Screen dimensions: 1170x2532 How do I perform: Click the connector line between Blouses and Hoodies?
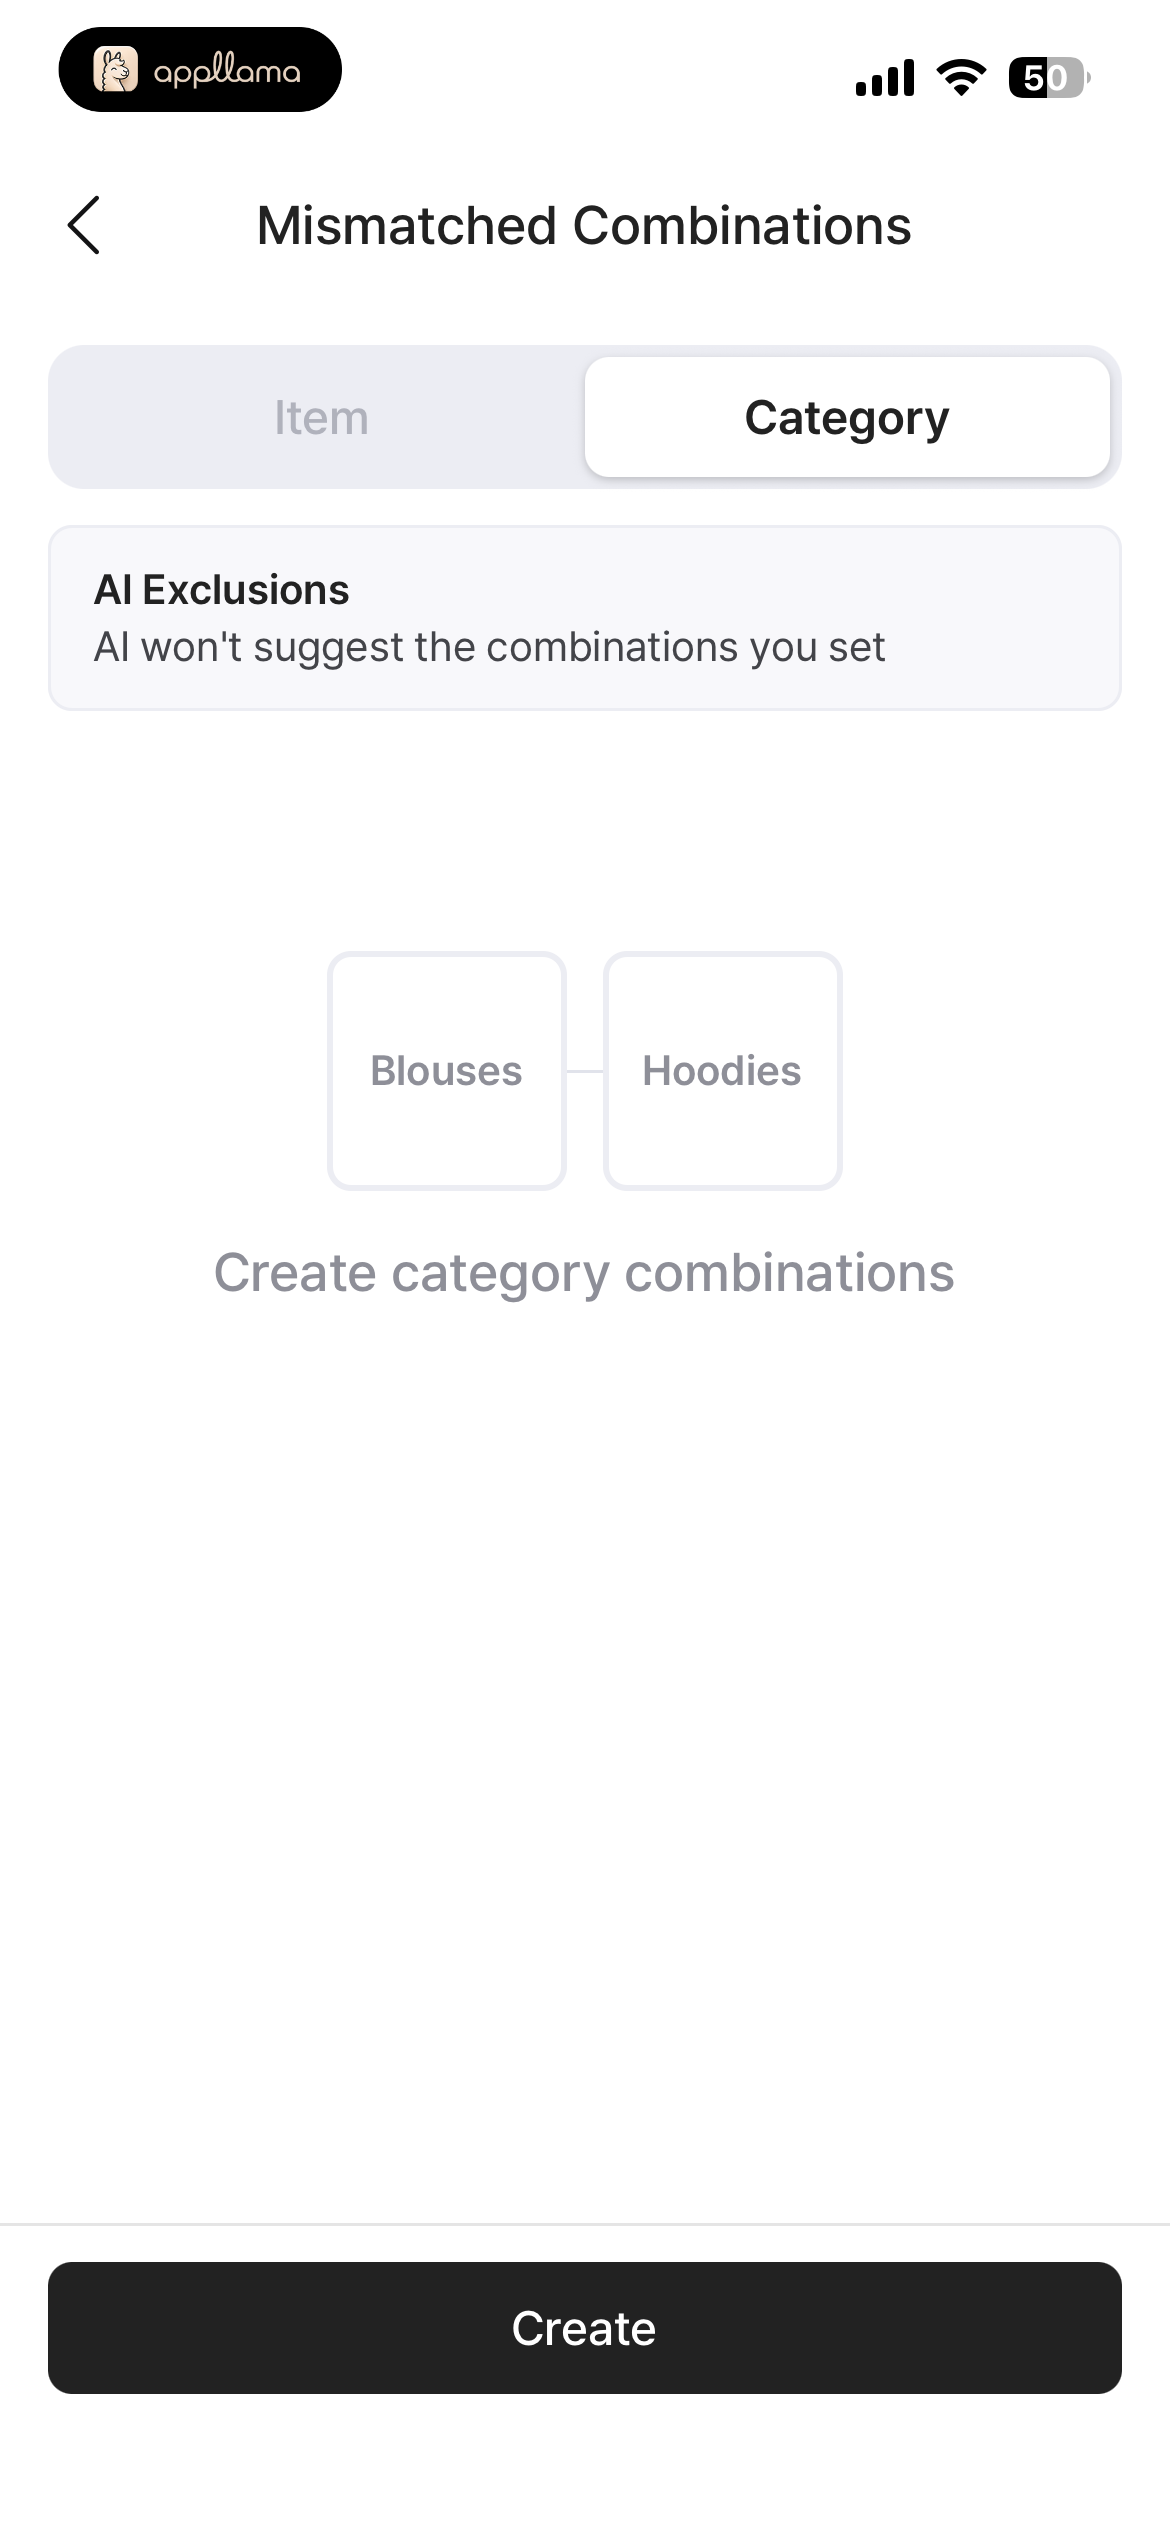tap(585, 1071)
